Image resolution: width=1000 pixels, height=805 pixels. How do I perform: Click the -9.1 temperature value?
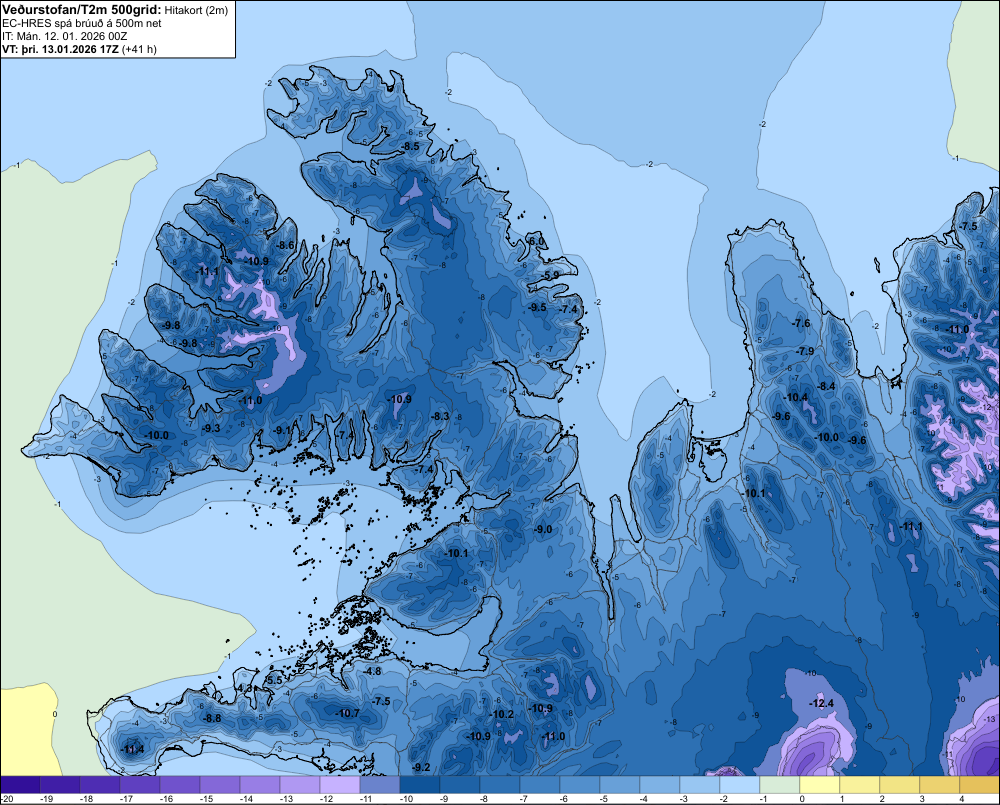(x=282, y=431)
